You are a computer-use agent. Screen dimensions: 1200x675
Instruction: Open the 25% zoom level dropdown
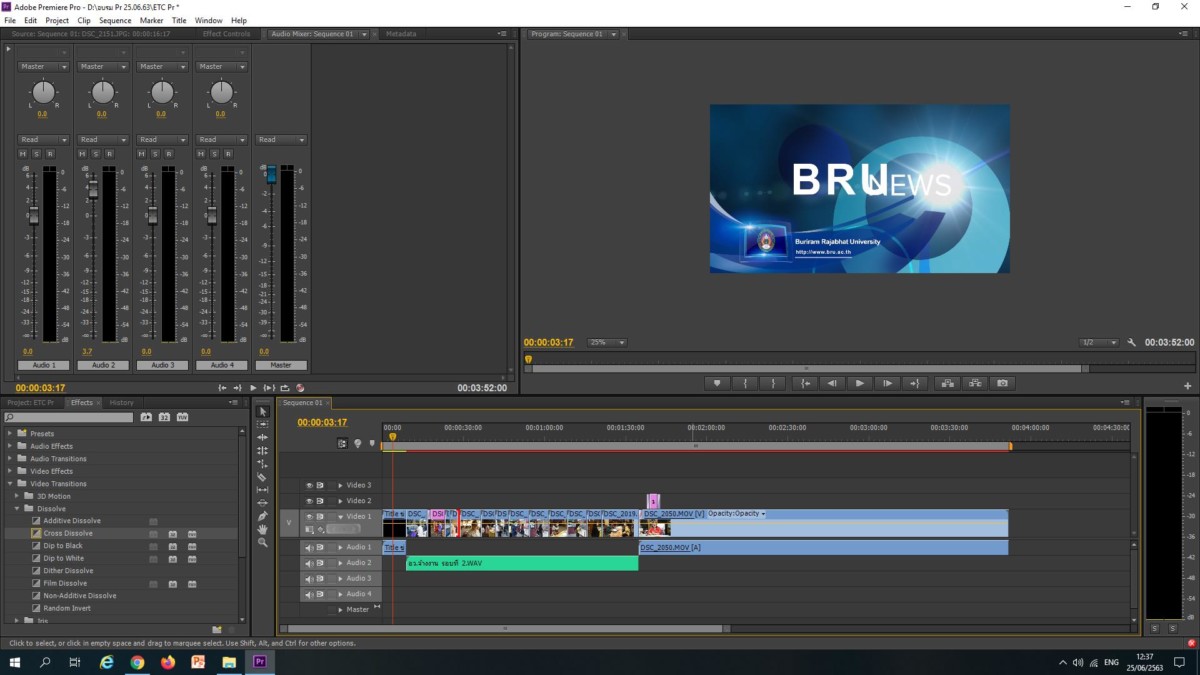[x=606, y=342]
